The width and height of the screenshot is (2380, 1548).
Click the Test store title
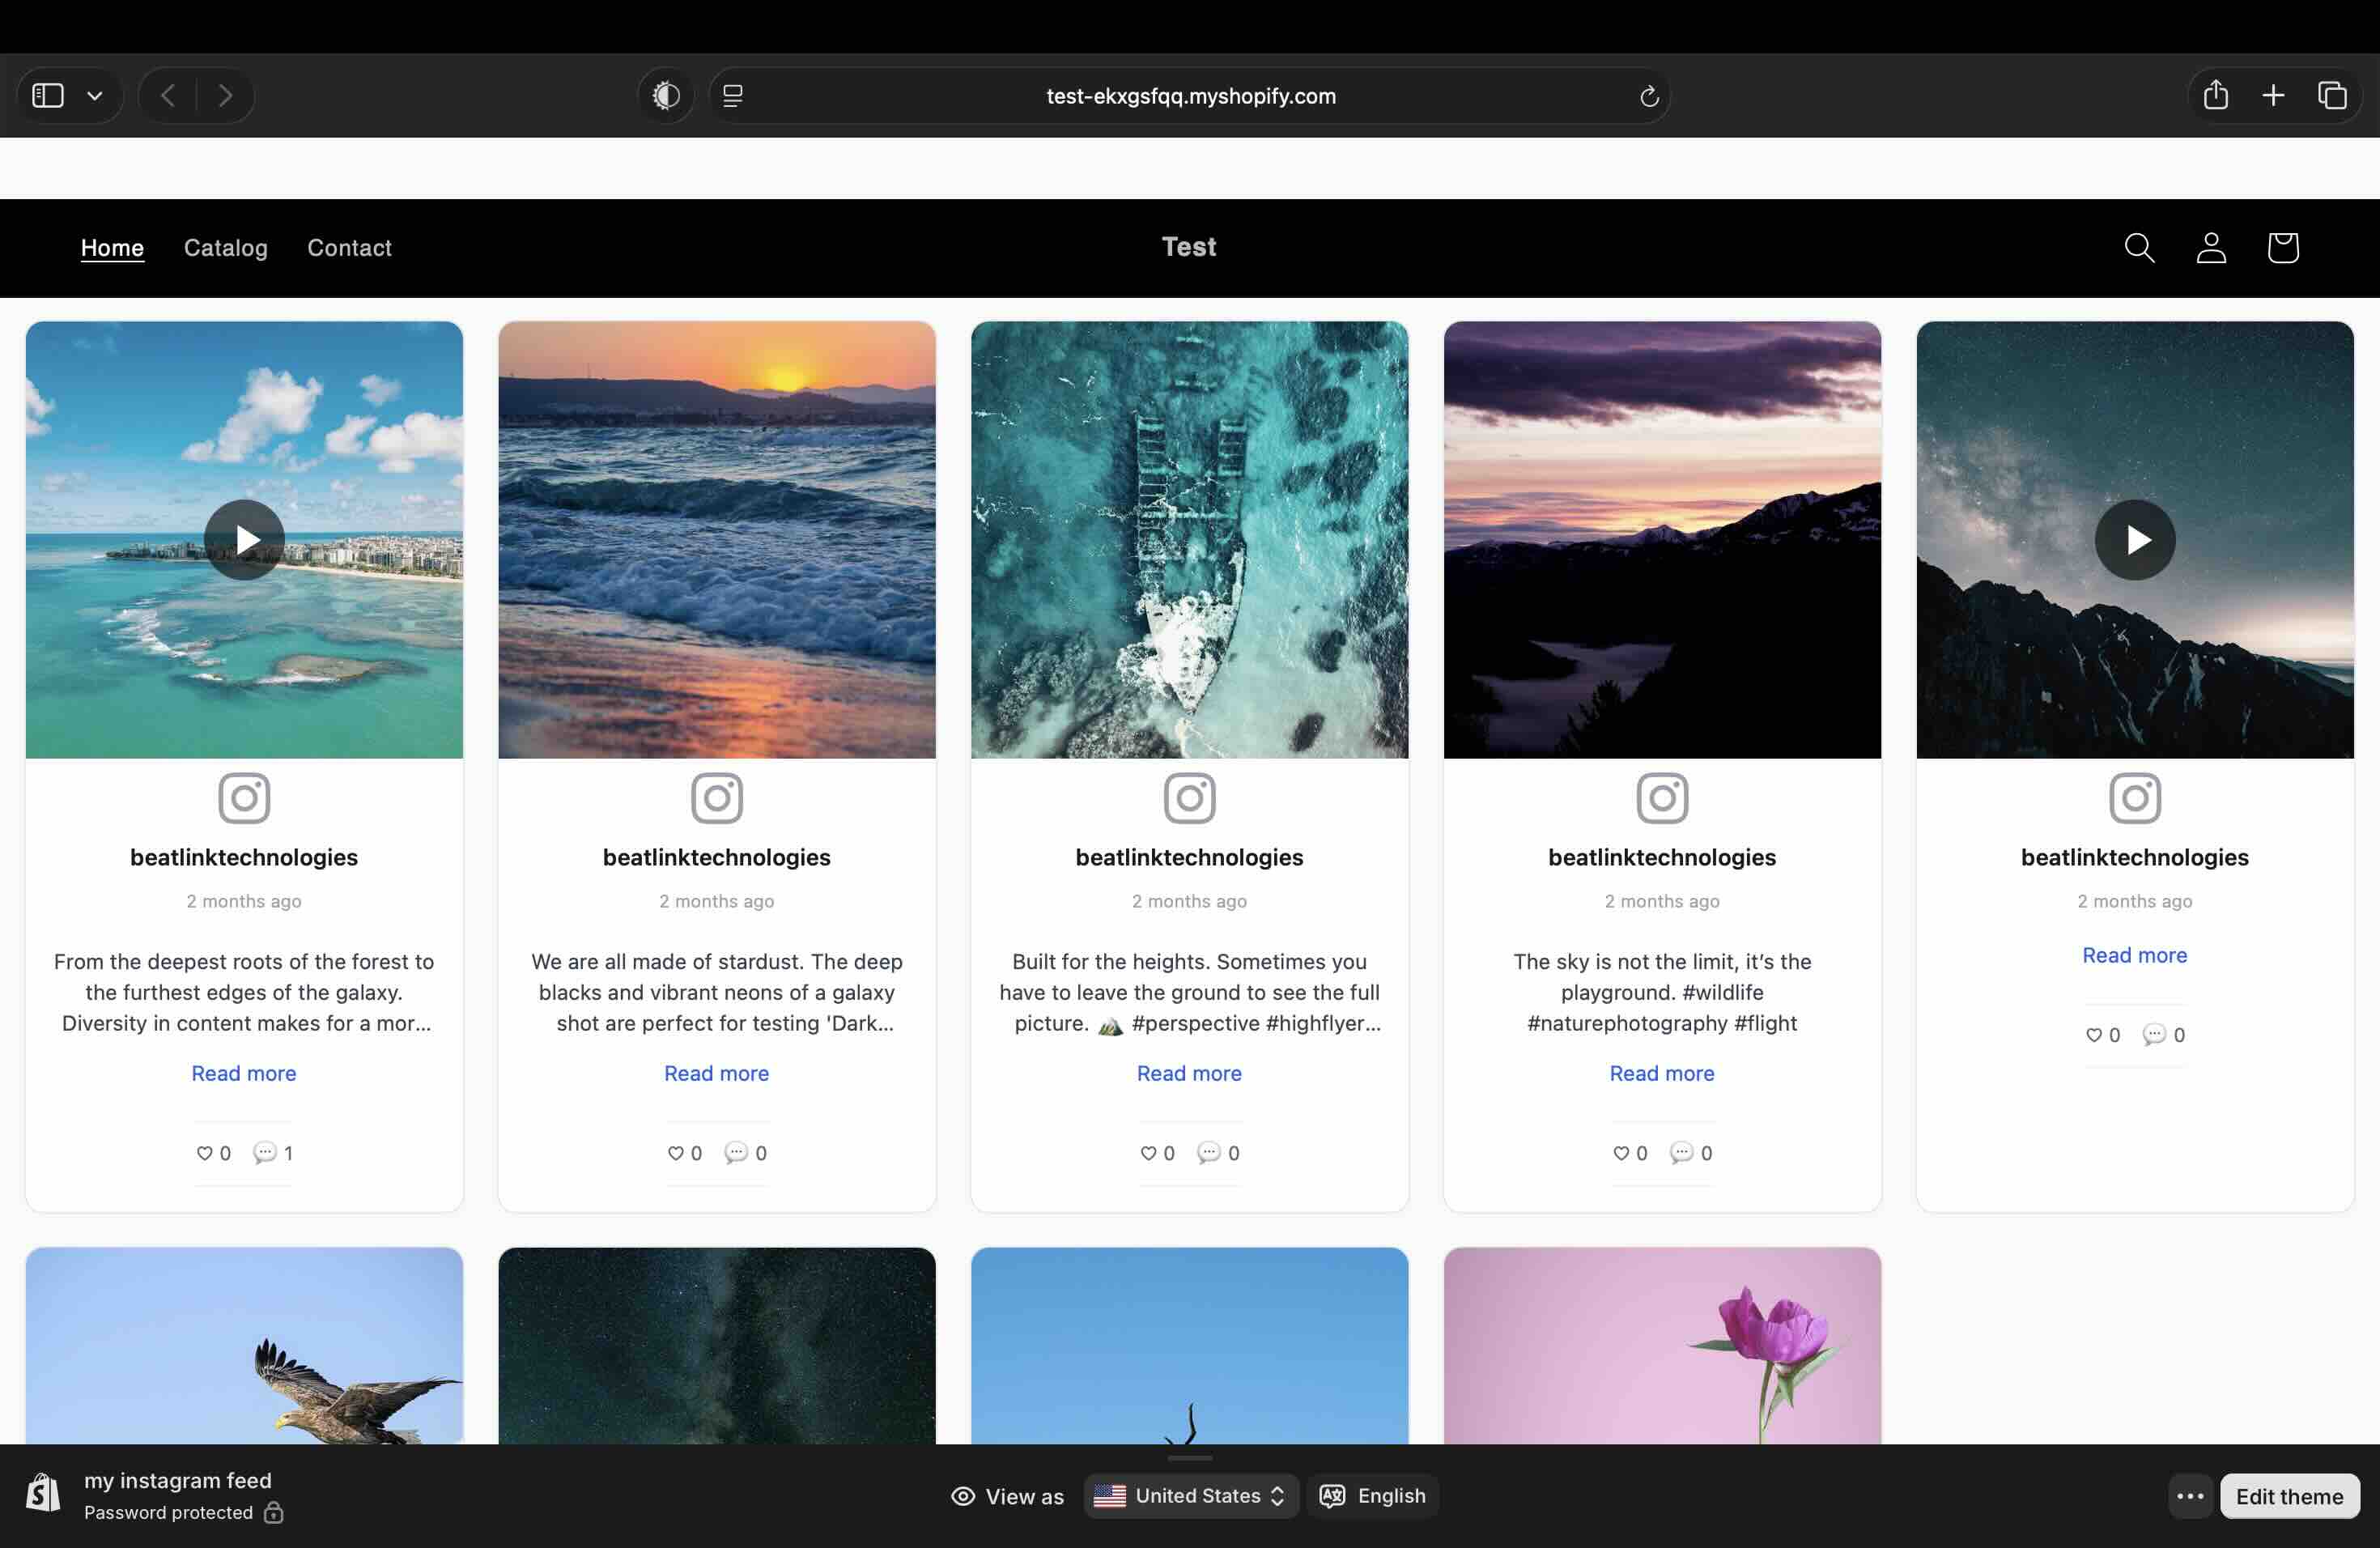[1189, 247]
